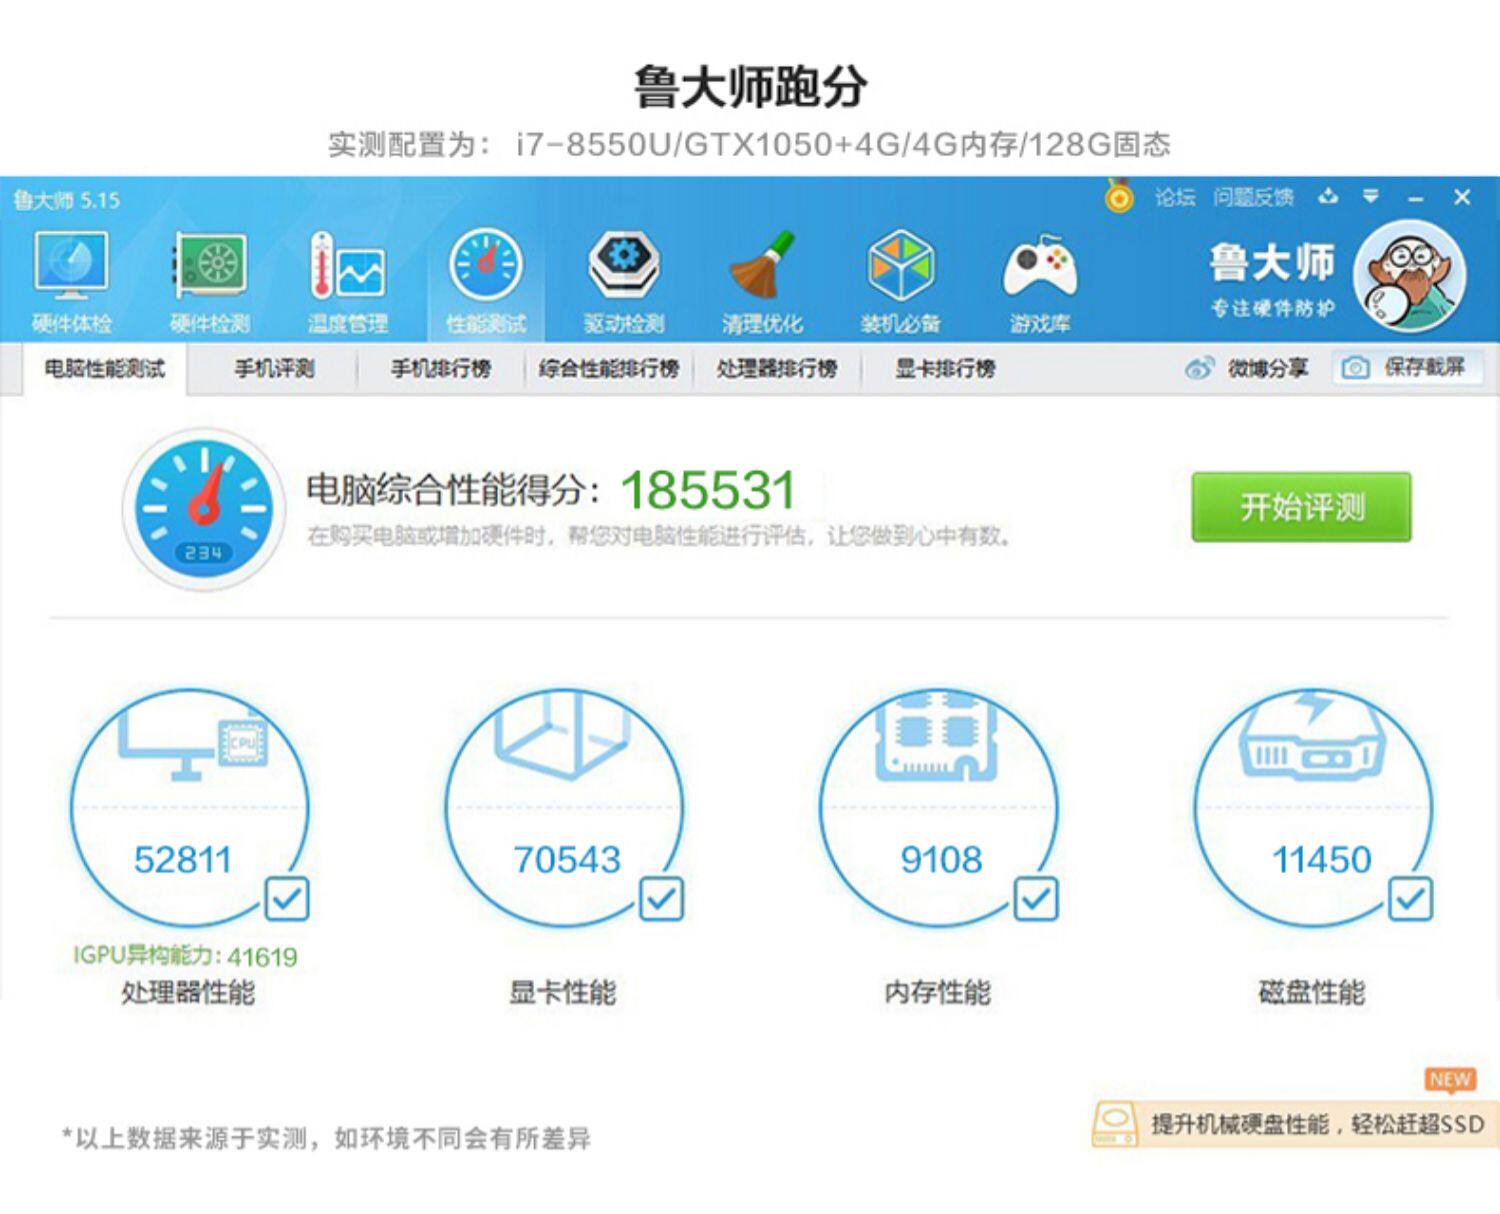
Task: Click the 内存性能 label
Action: coord(937,992)
